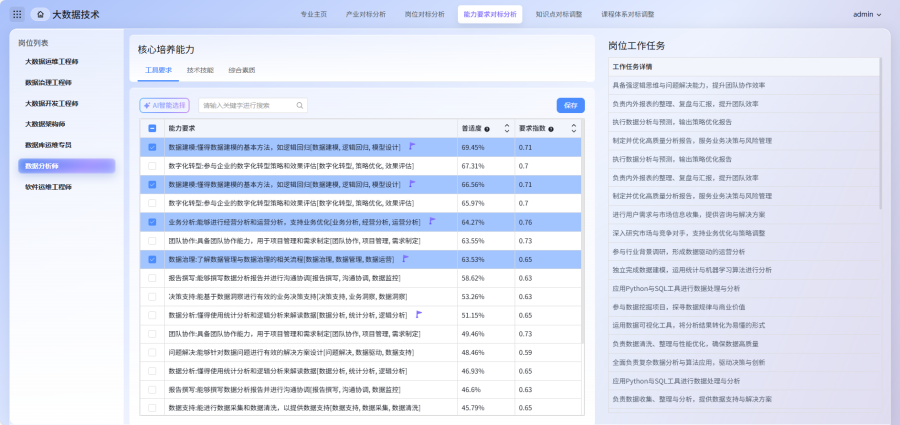
Task: Click the flag icon on the 69.45% row
Action: click(411, 147)
